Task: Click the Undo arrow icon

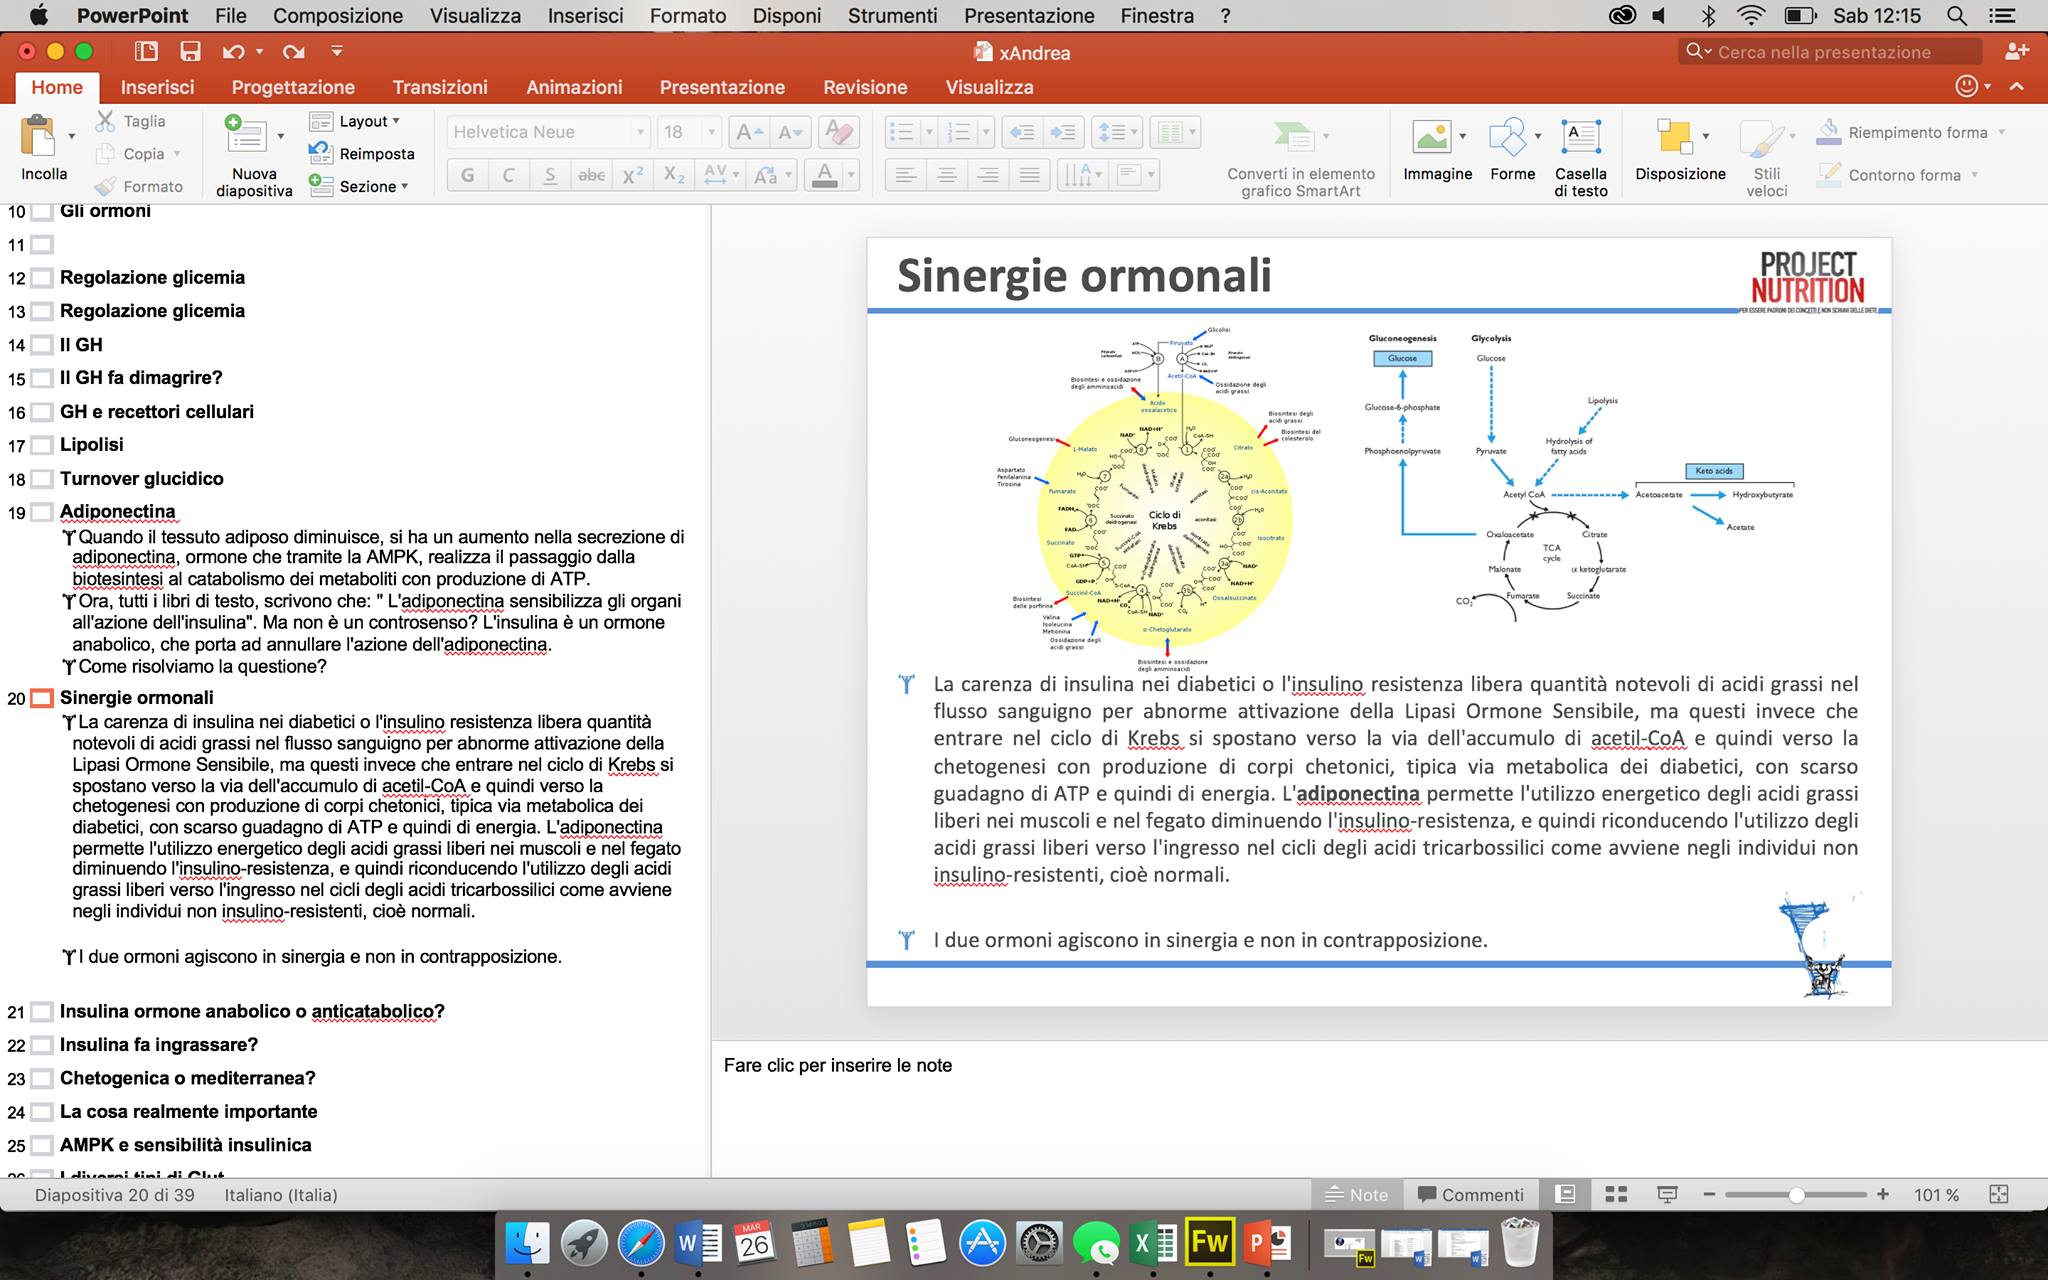Action: pos(234,52)
